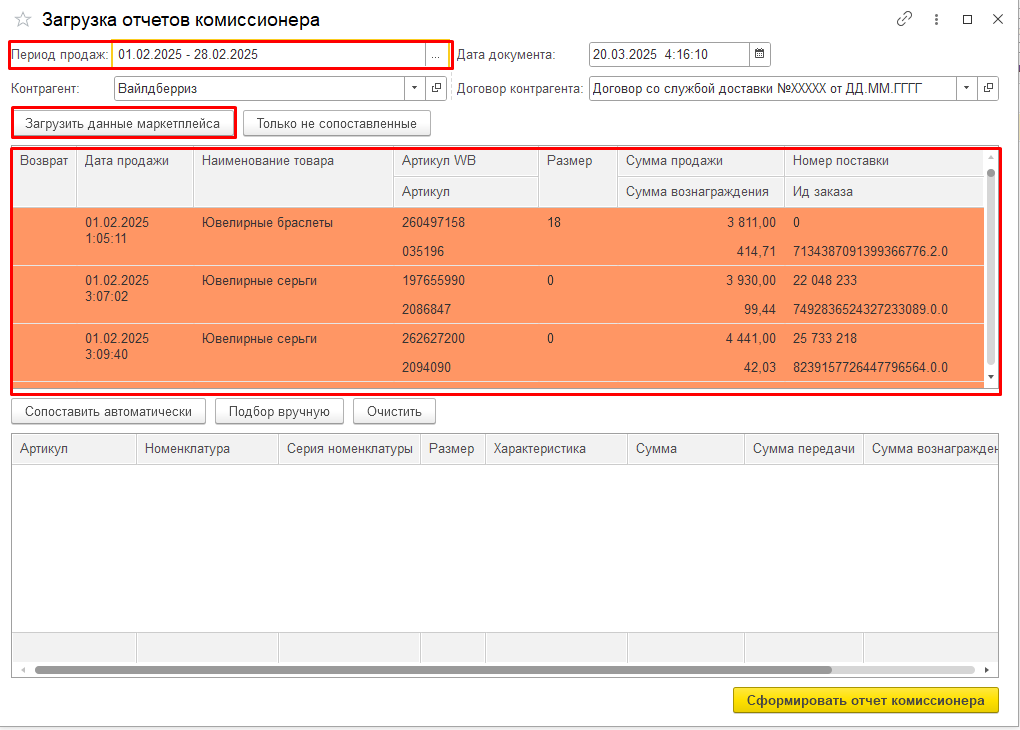The image size is (1020, 730).
Task: Select the Ювелирные браслеты row
Action: (x=498, y=236)
